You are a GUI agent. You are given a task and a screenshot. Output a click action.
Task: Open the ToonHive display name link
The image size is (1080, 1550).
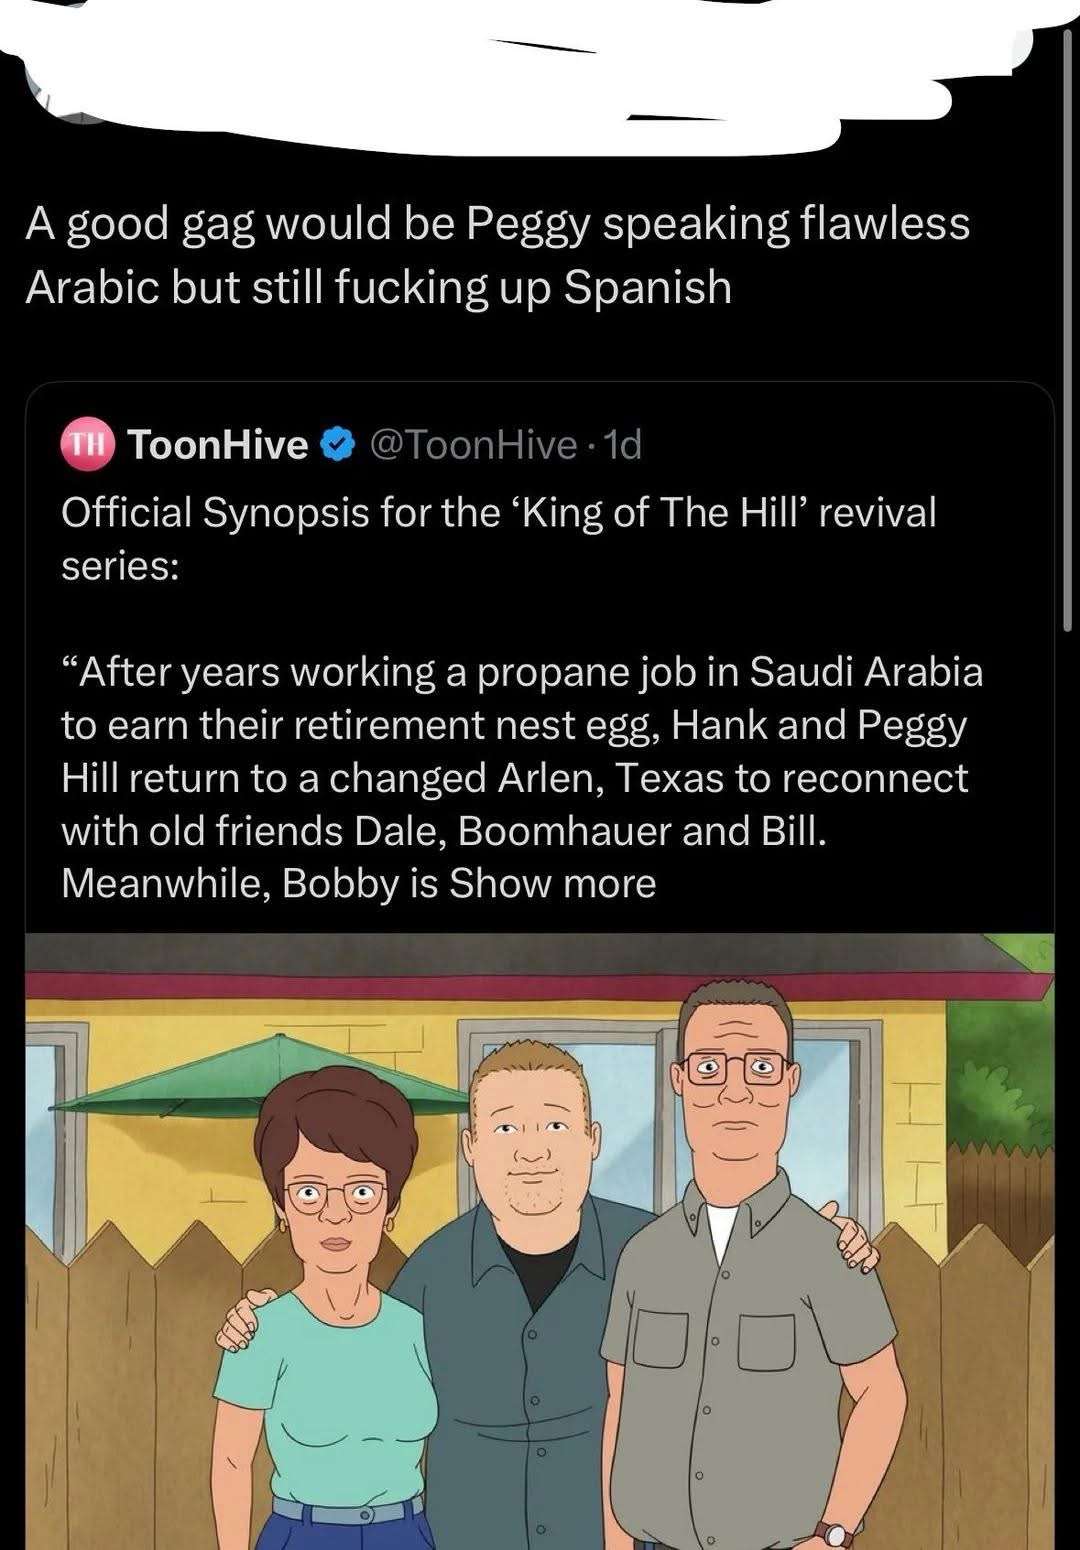pyautogui.click(x=219, y=444)
